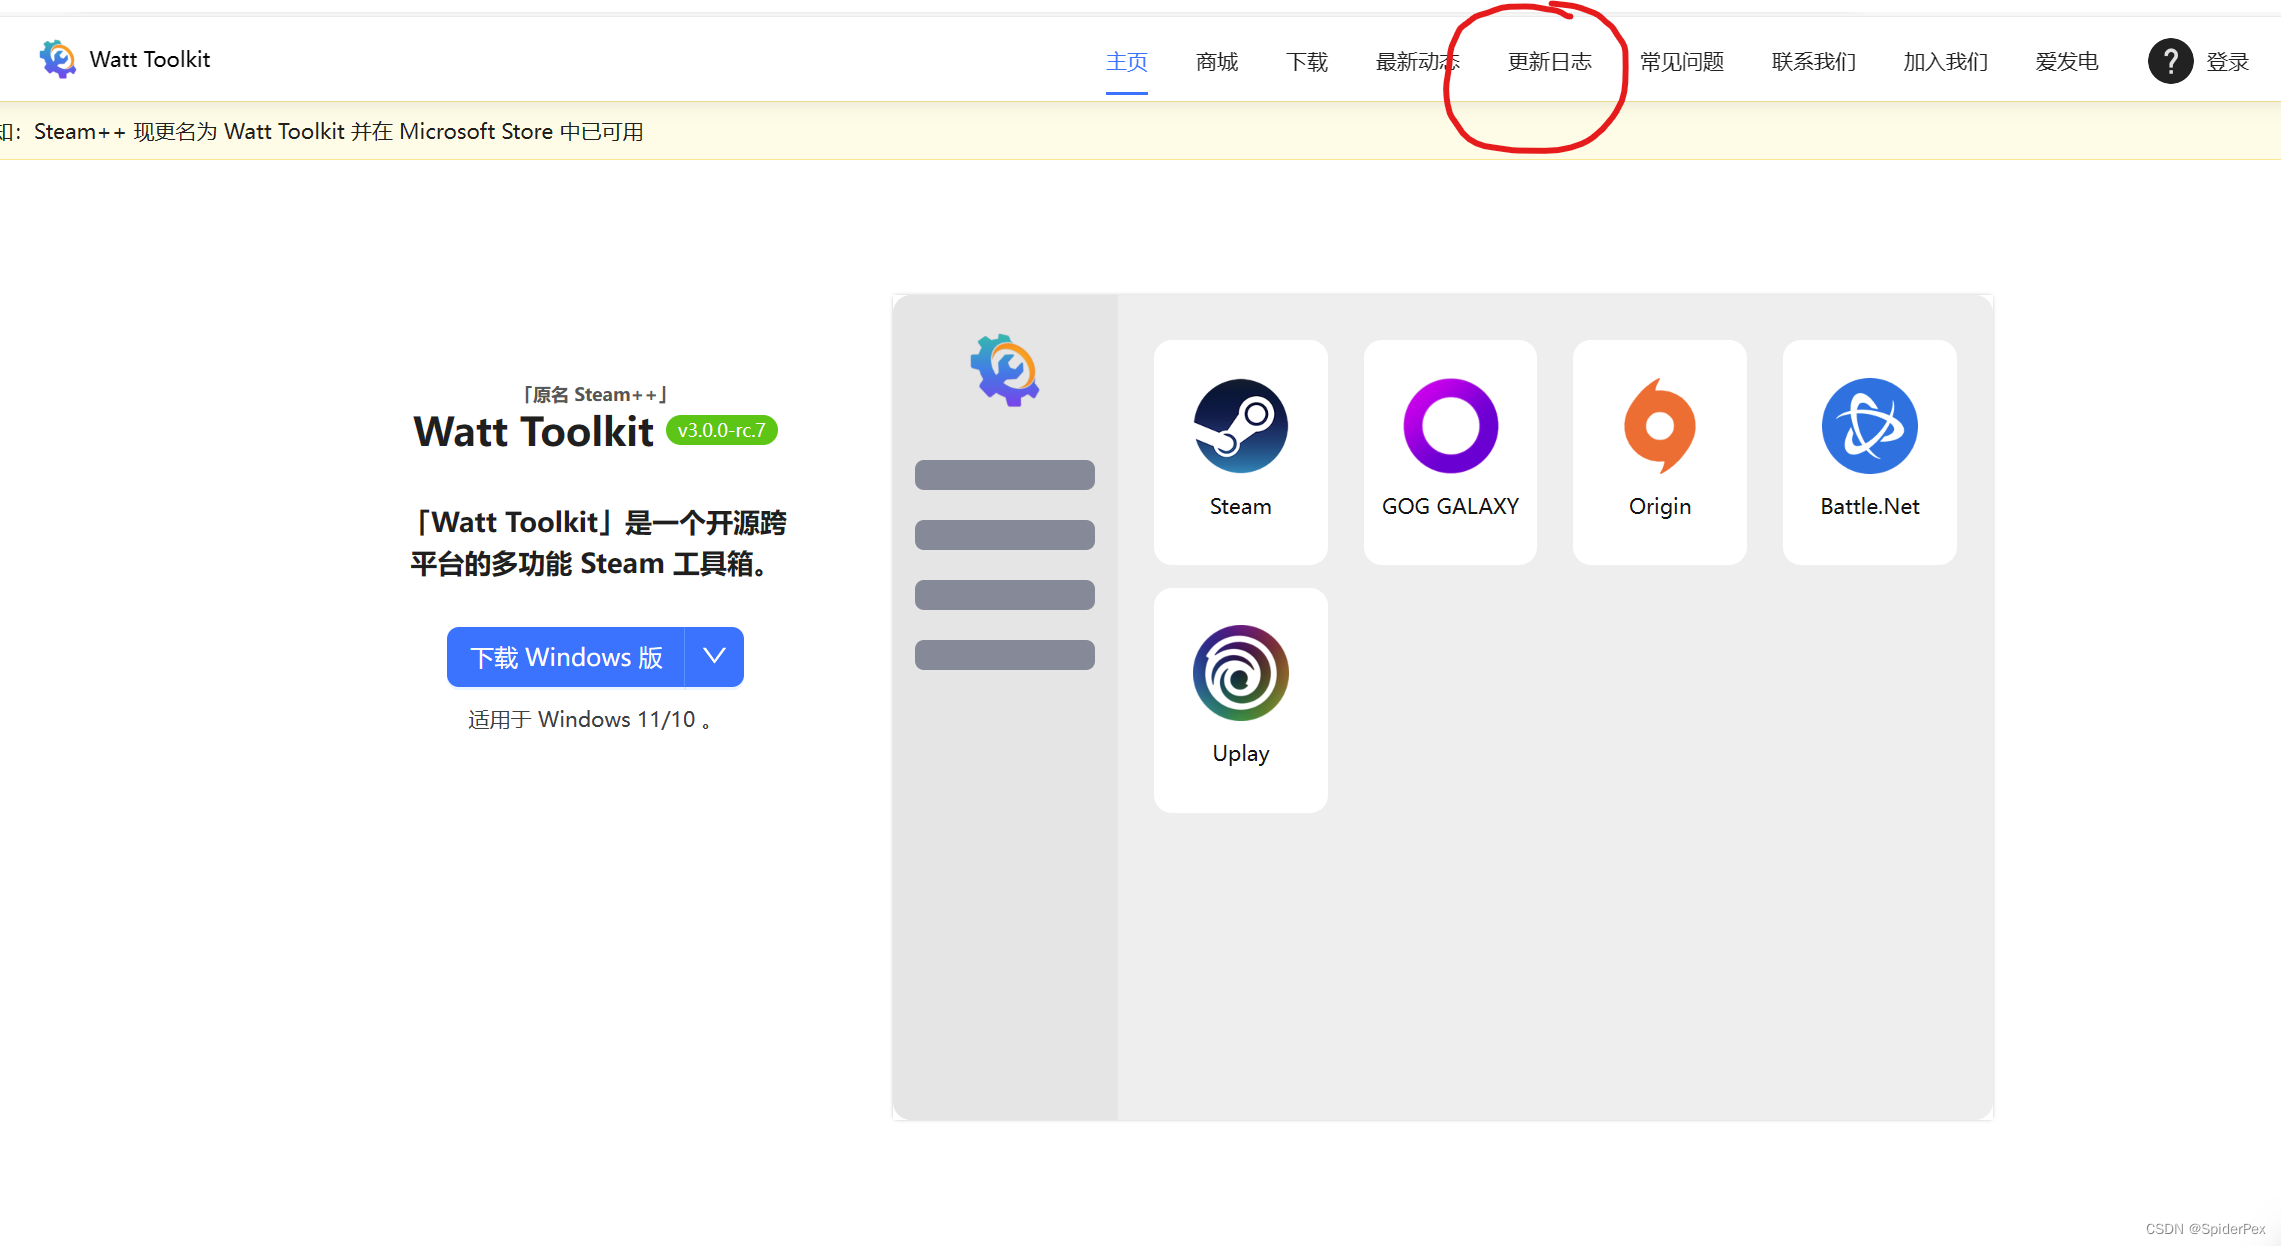Screen dimensions: 2281x1246
Task: Select the Uplay platform icon
Action: [x=1240, y=672]
